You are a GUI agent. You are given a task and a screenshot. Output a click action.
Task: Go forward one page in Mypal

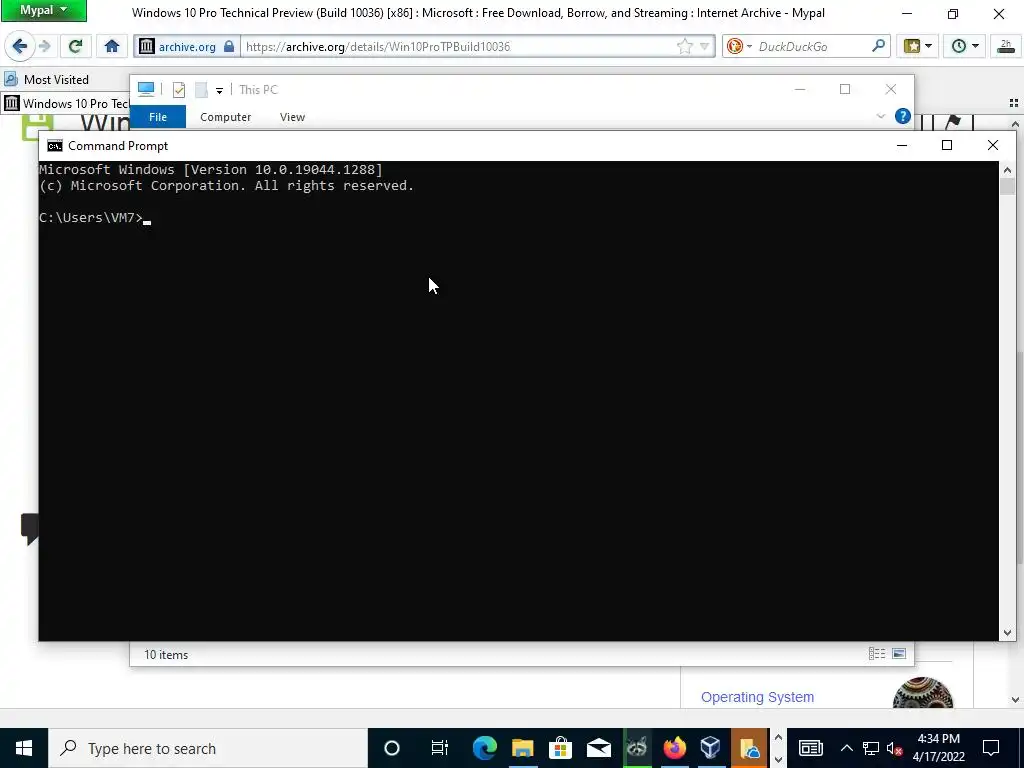[x=44, y=46]
